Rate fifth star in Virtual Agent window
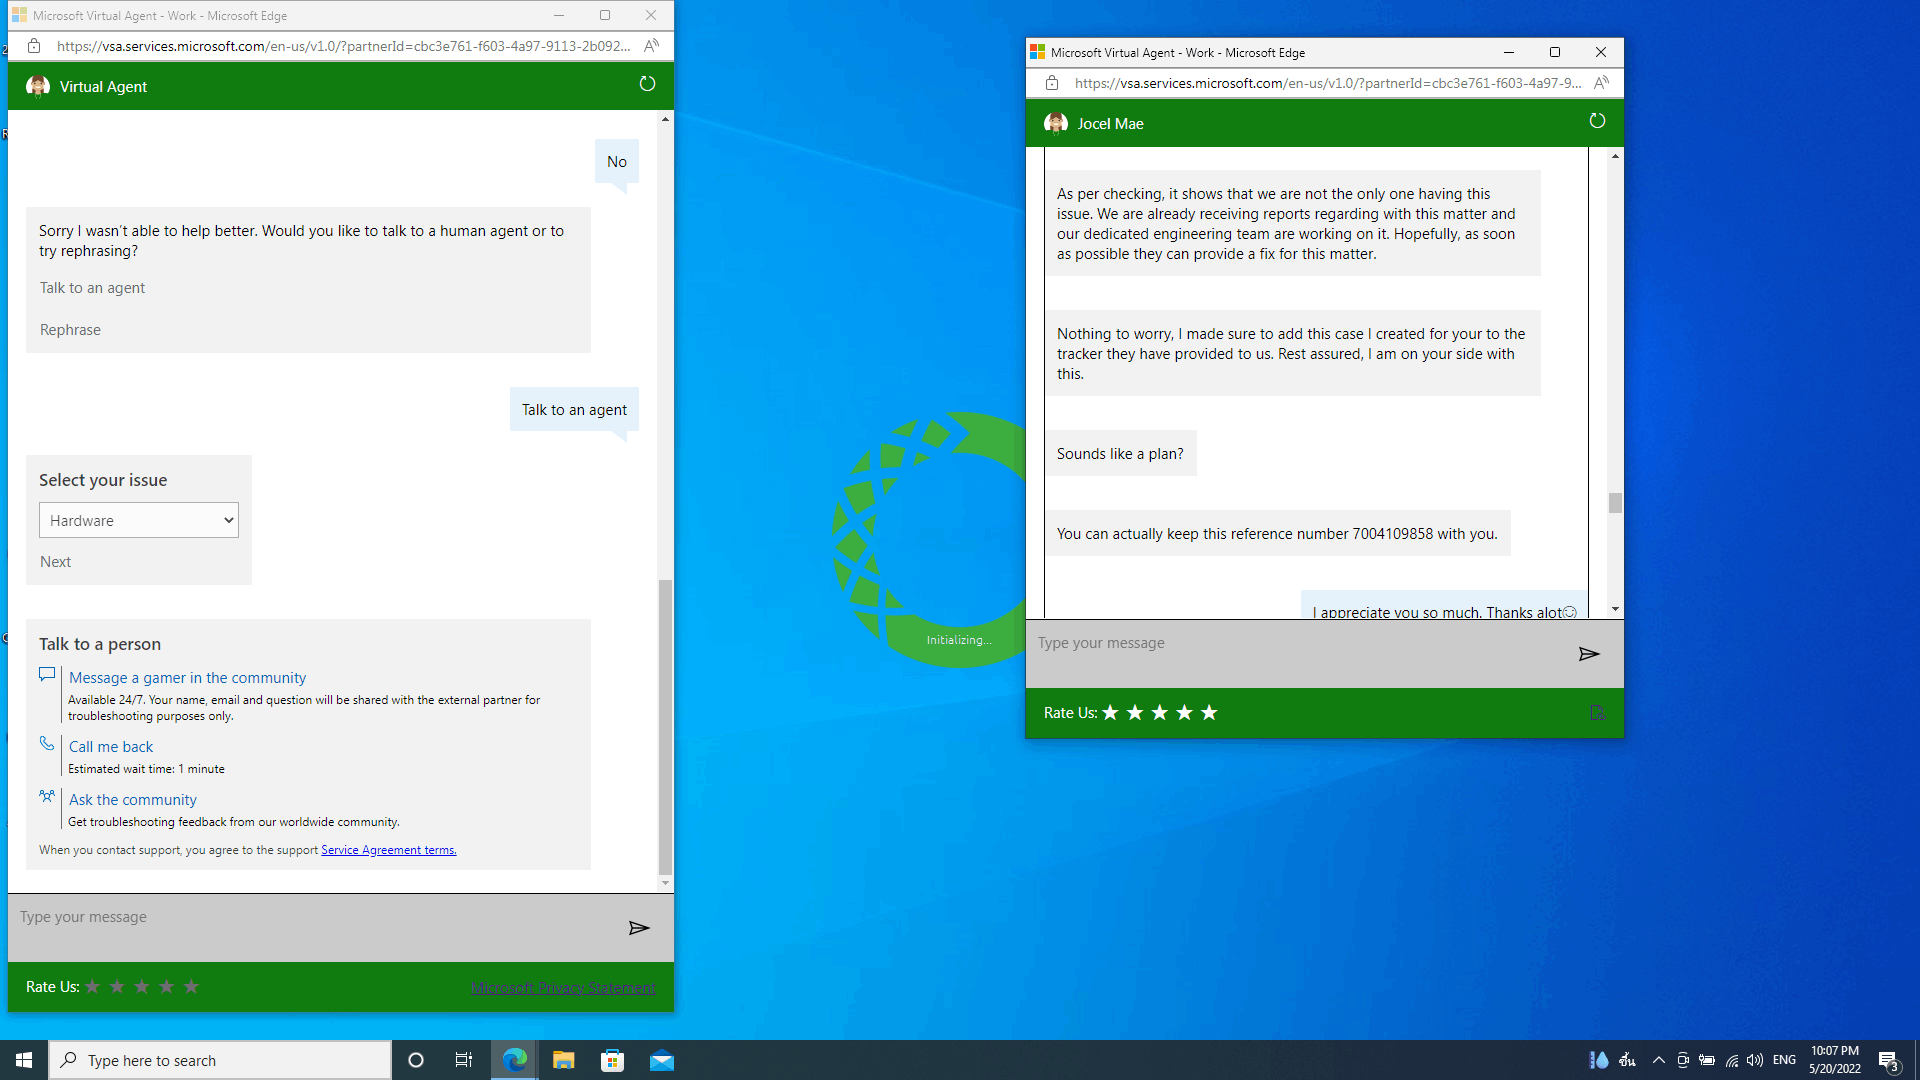Viewport: 1920px width, 1080px height. pyautogui.click(x=191, y=986)
